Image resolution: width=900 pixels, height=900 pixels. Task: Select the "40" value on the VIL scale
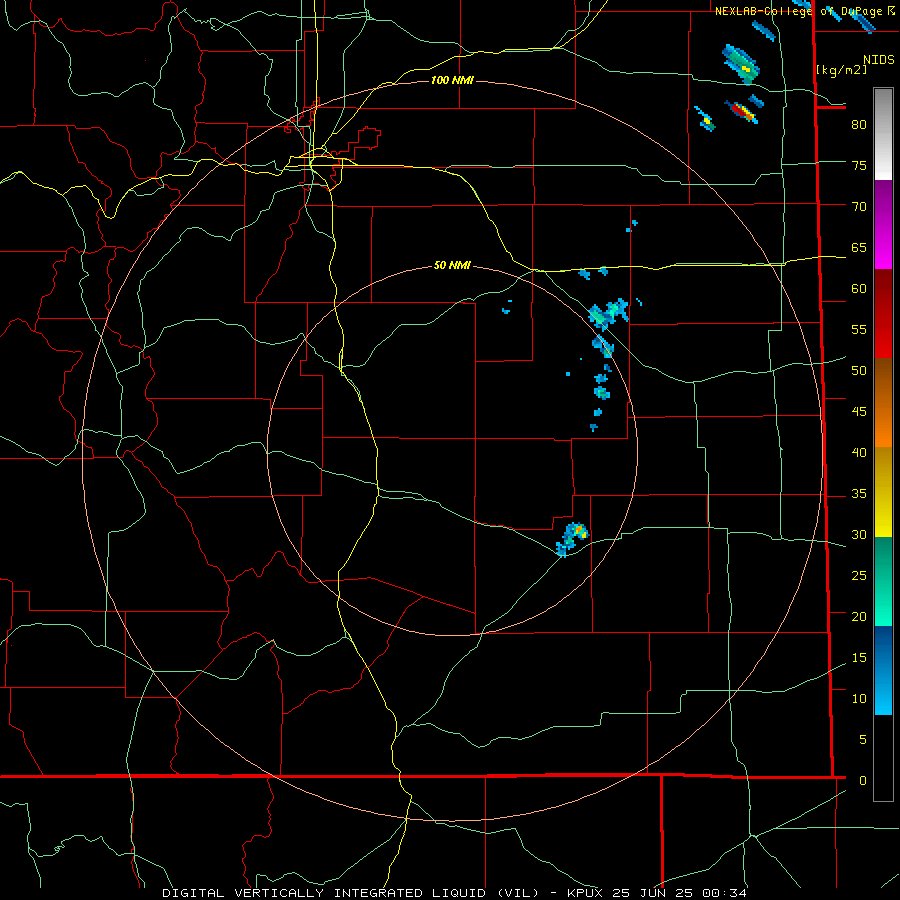point(859,453)
